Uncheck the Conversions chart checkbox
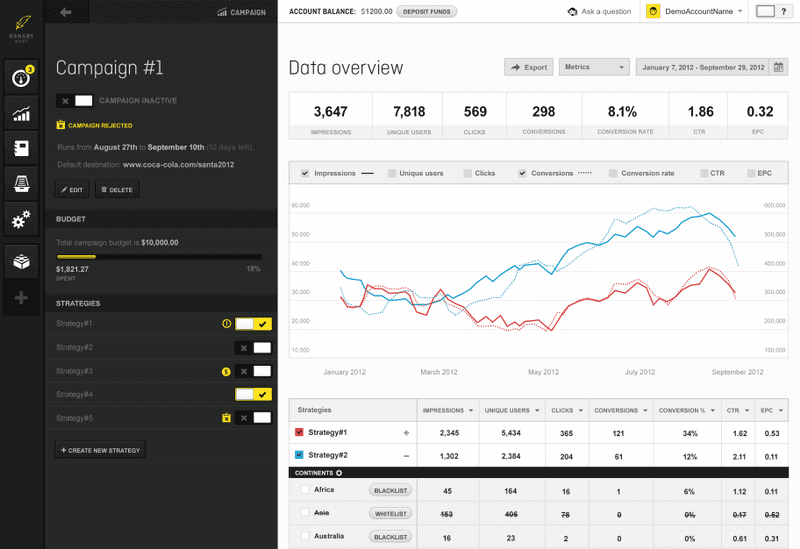This screenshot has height=549, width=800. [x=522, y=173]
